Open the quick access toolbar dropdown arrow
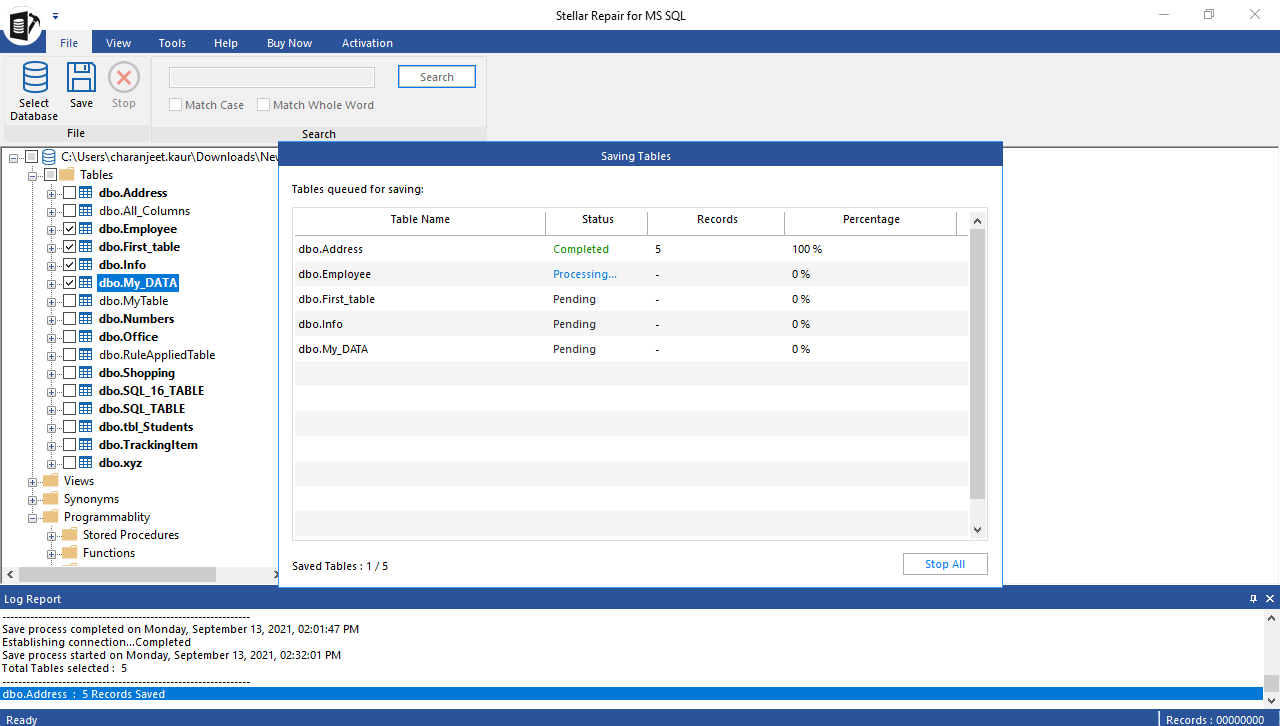Viewport: 1280px width, 726px height. 56,16
